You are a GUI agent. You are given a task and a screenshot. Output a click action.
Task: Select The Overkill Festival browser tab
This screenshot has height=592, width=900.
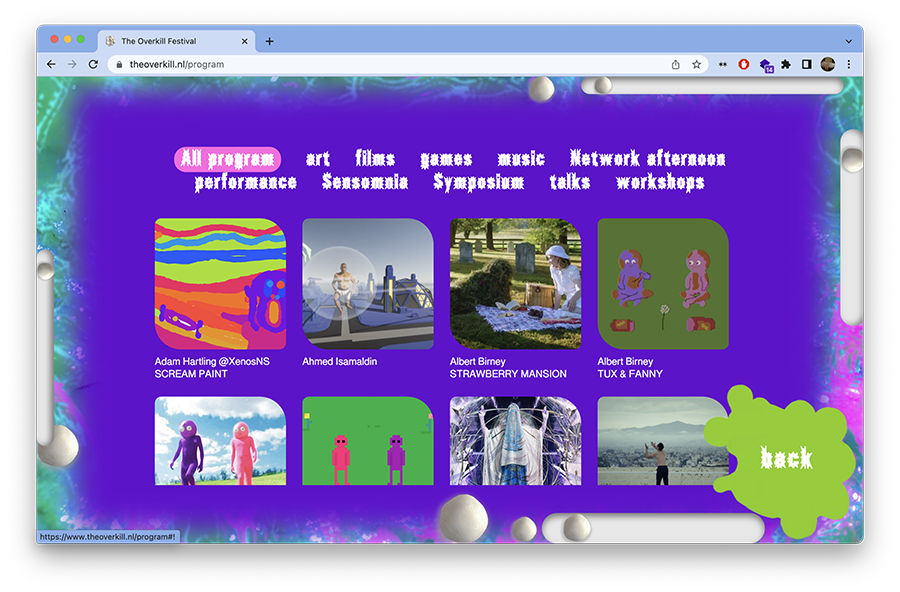pyautogui.click(x=176, y=41)
